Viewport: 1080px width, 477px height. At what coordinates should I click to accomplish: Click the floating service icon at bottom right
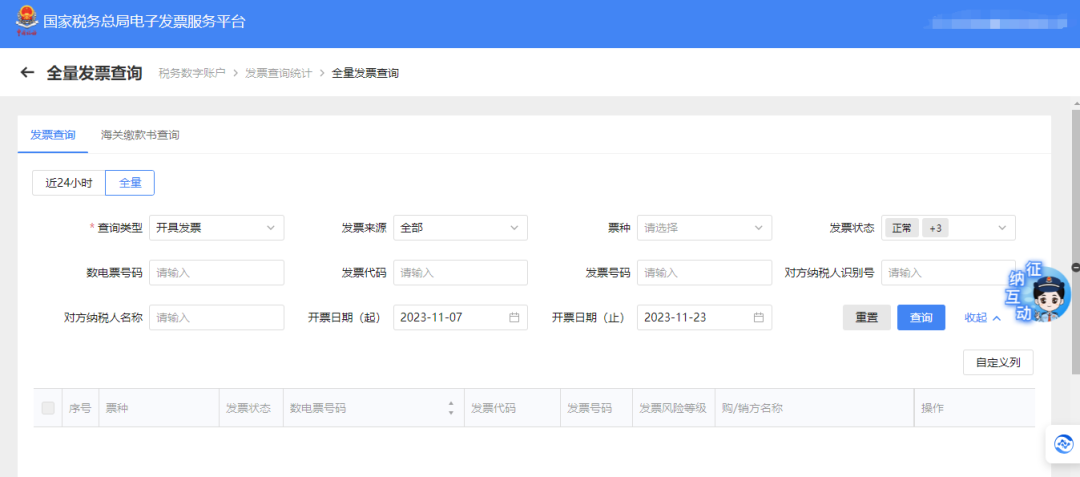coord(1063,443)
